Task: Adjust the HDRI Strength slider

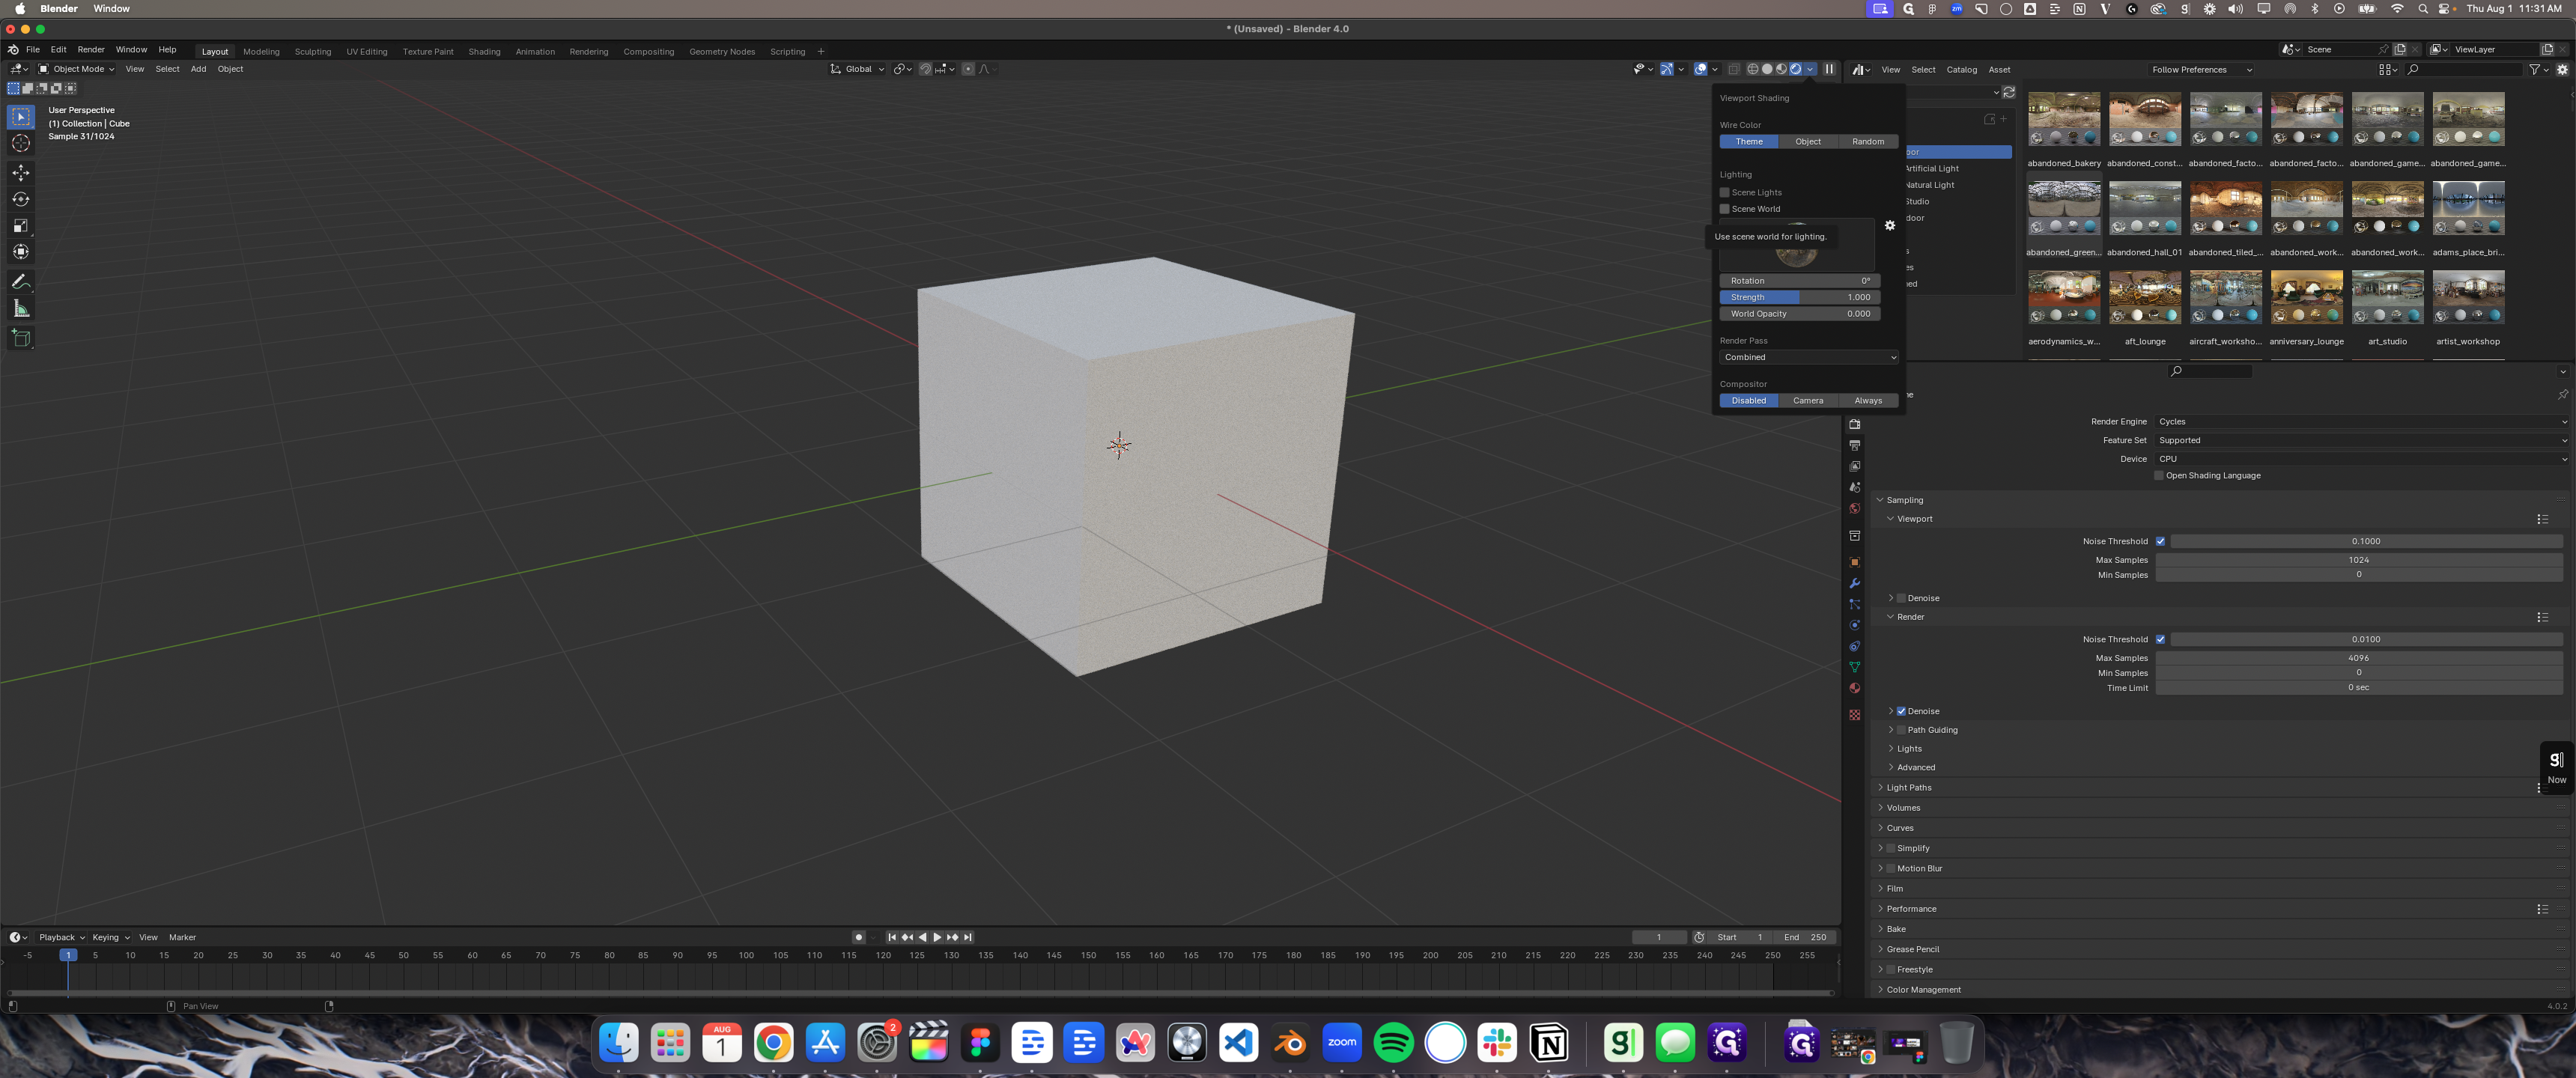Action: tap(1800, 297)
